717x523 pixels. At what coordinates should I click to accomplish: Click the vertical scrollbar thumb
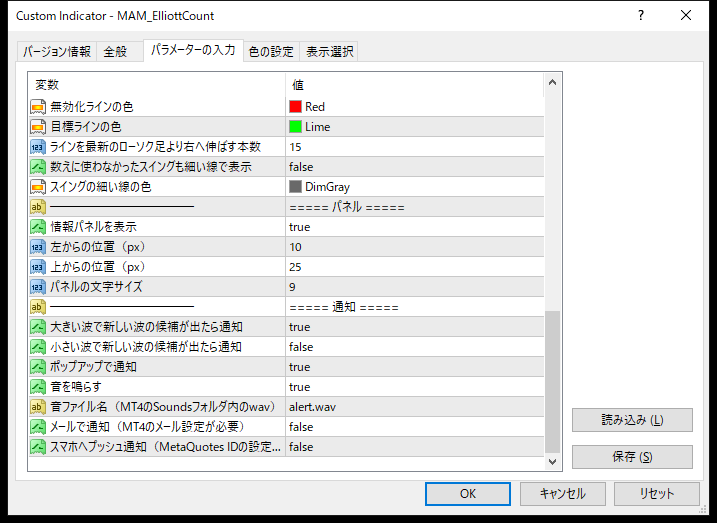click(552, 382)
